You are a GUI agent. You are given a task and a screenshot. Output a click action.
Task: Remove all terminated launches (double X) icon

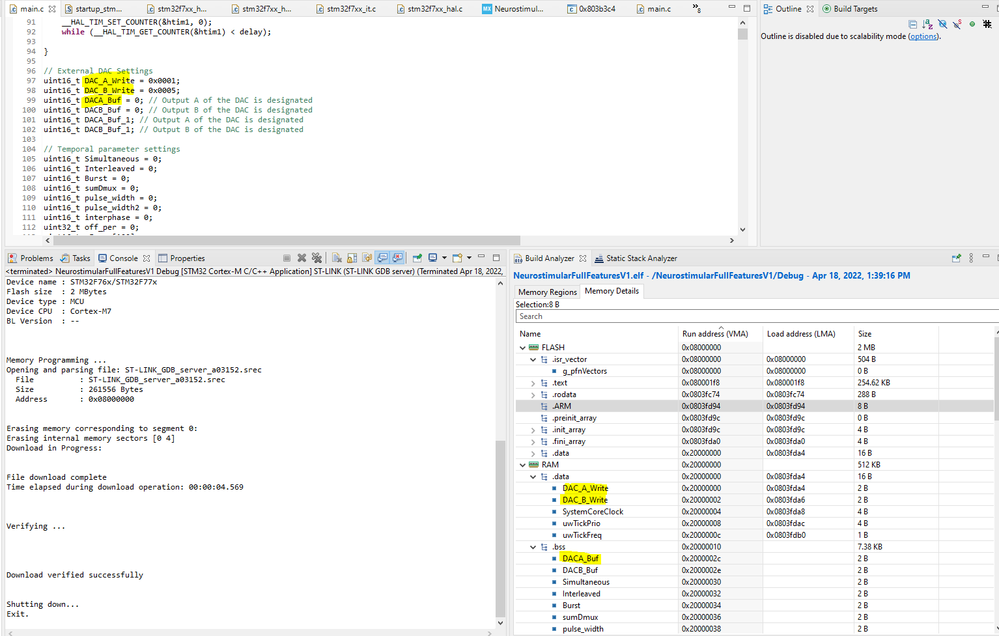click(x=317, y=258)
